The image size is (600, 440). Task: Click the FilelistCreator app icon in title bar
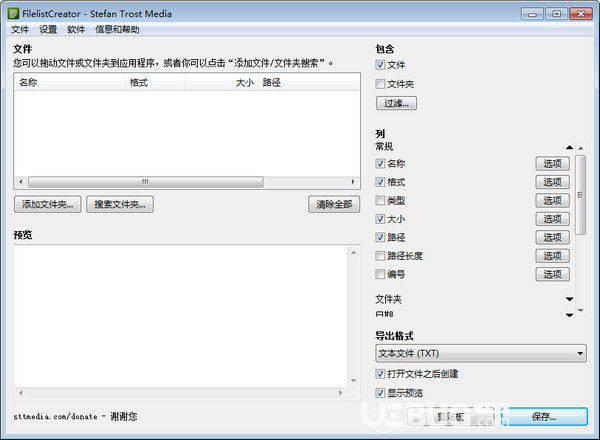pyautogui.click(x=13, y=14)
